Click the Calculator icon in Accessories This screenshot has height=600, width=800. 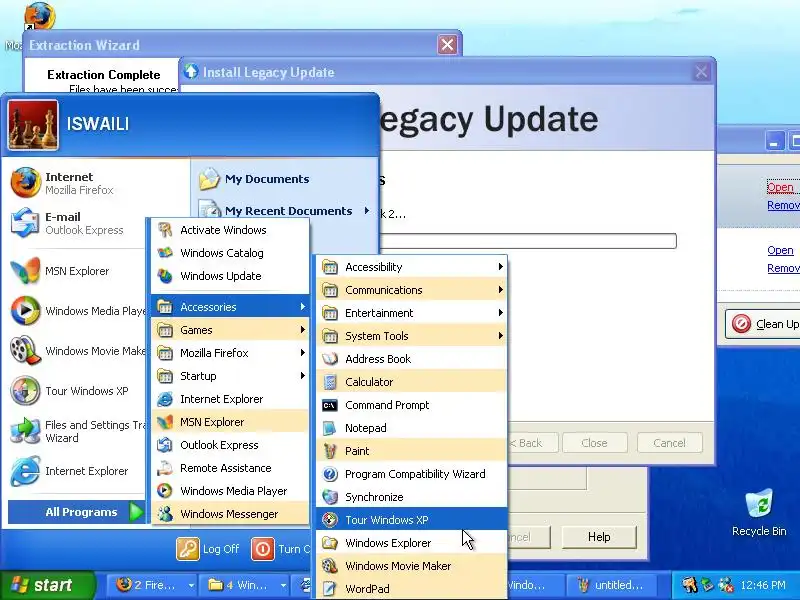tap(330, 382)
